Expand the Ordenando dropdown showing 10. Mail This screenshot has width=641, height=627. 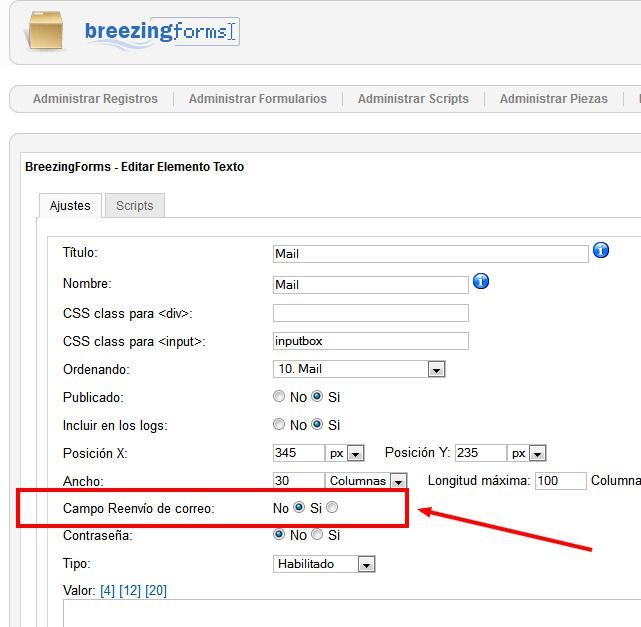pos(359,369)
